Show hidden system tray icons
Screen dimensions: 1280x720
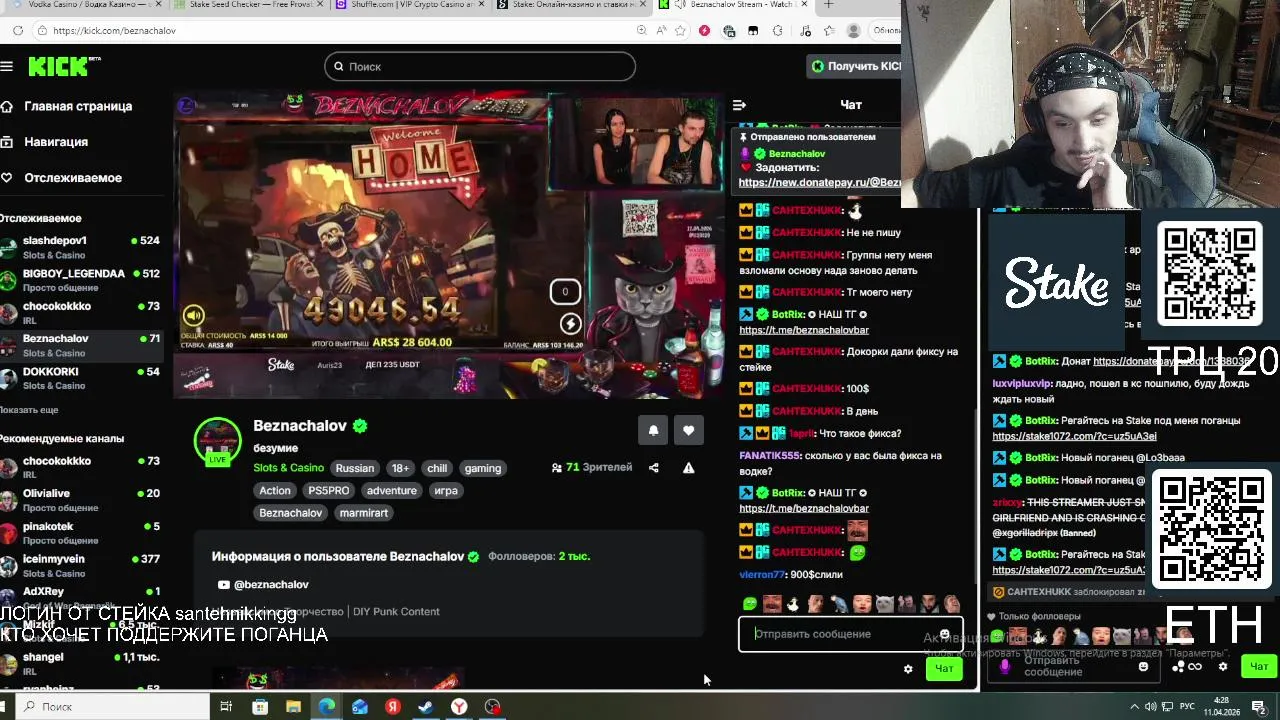coord(1137,707)
